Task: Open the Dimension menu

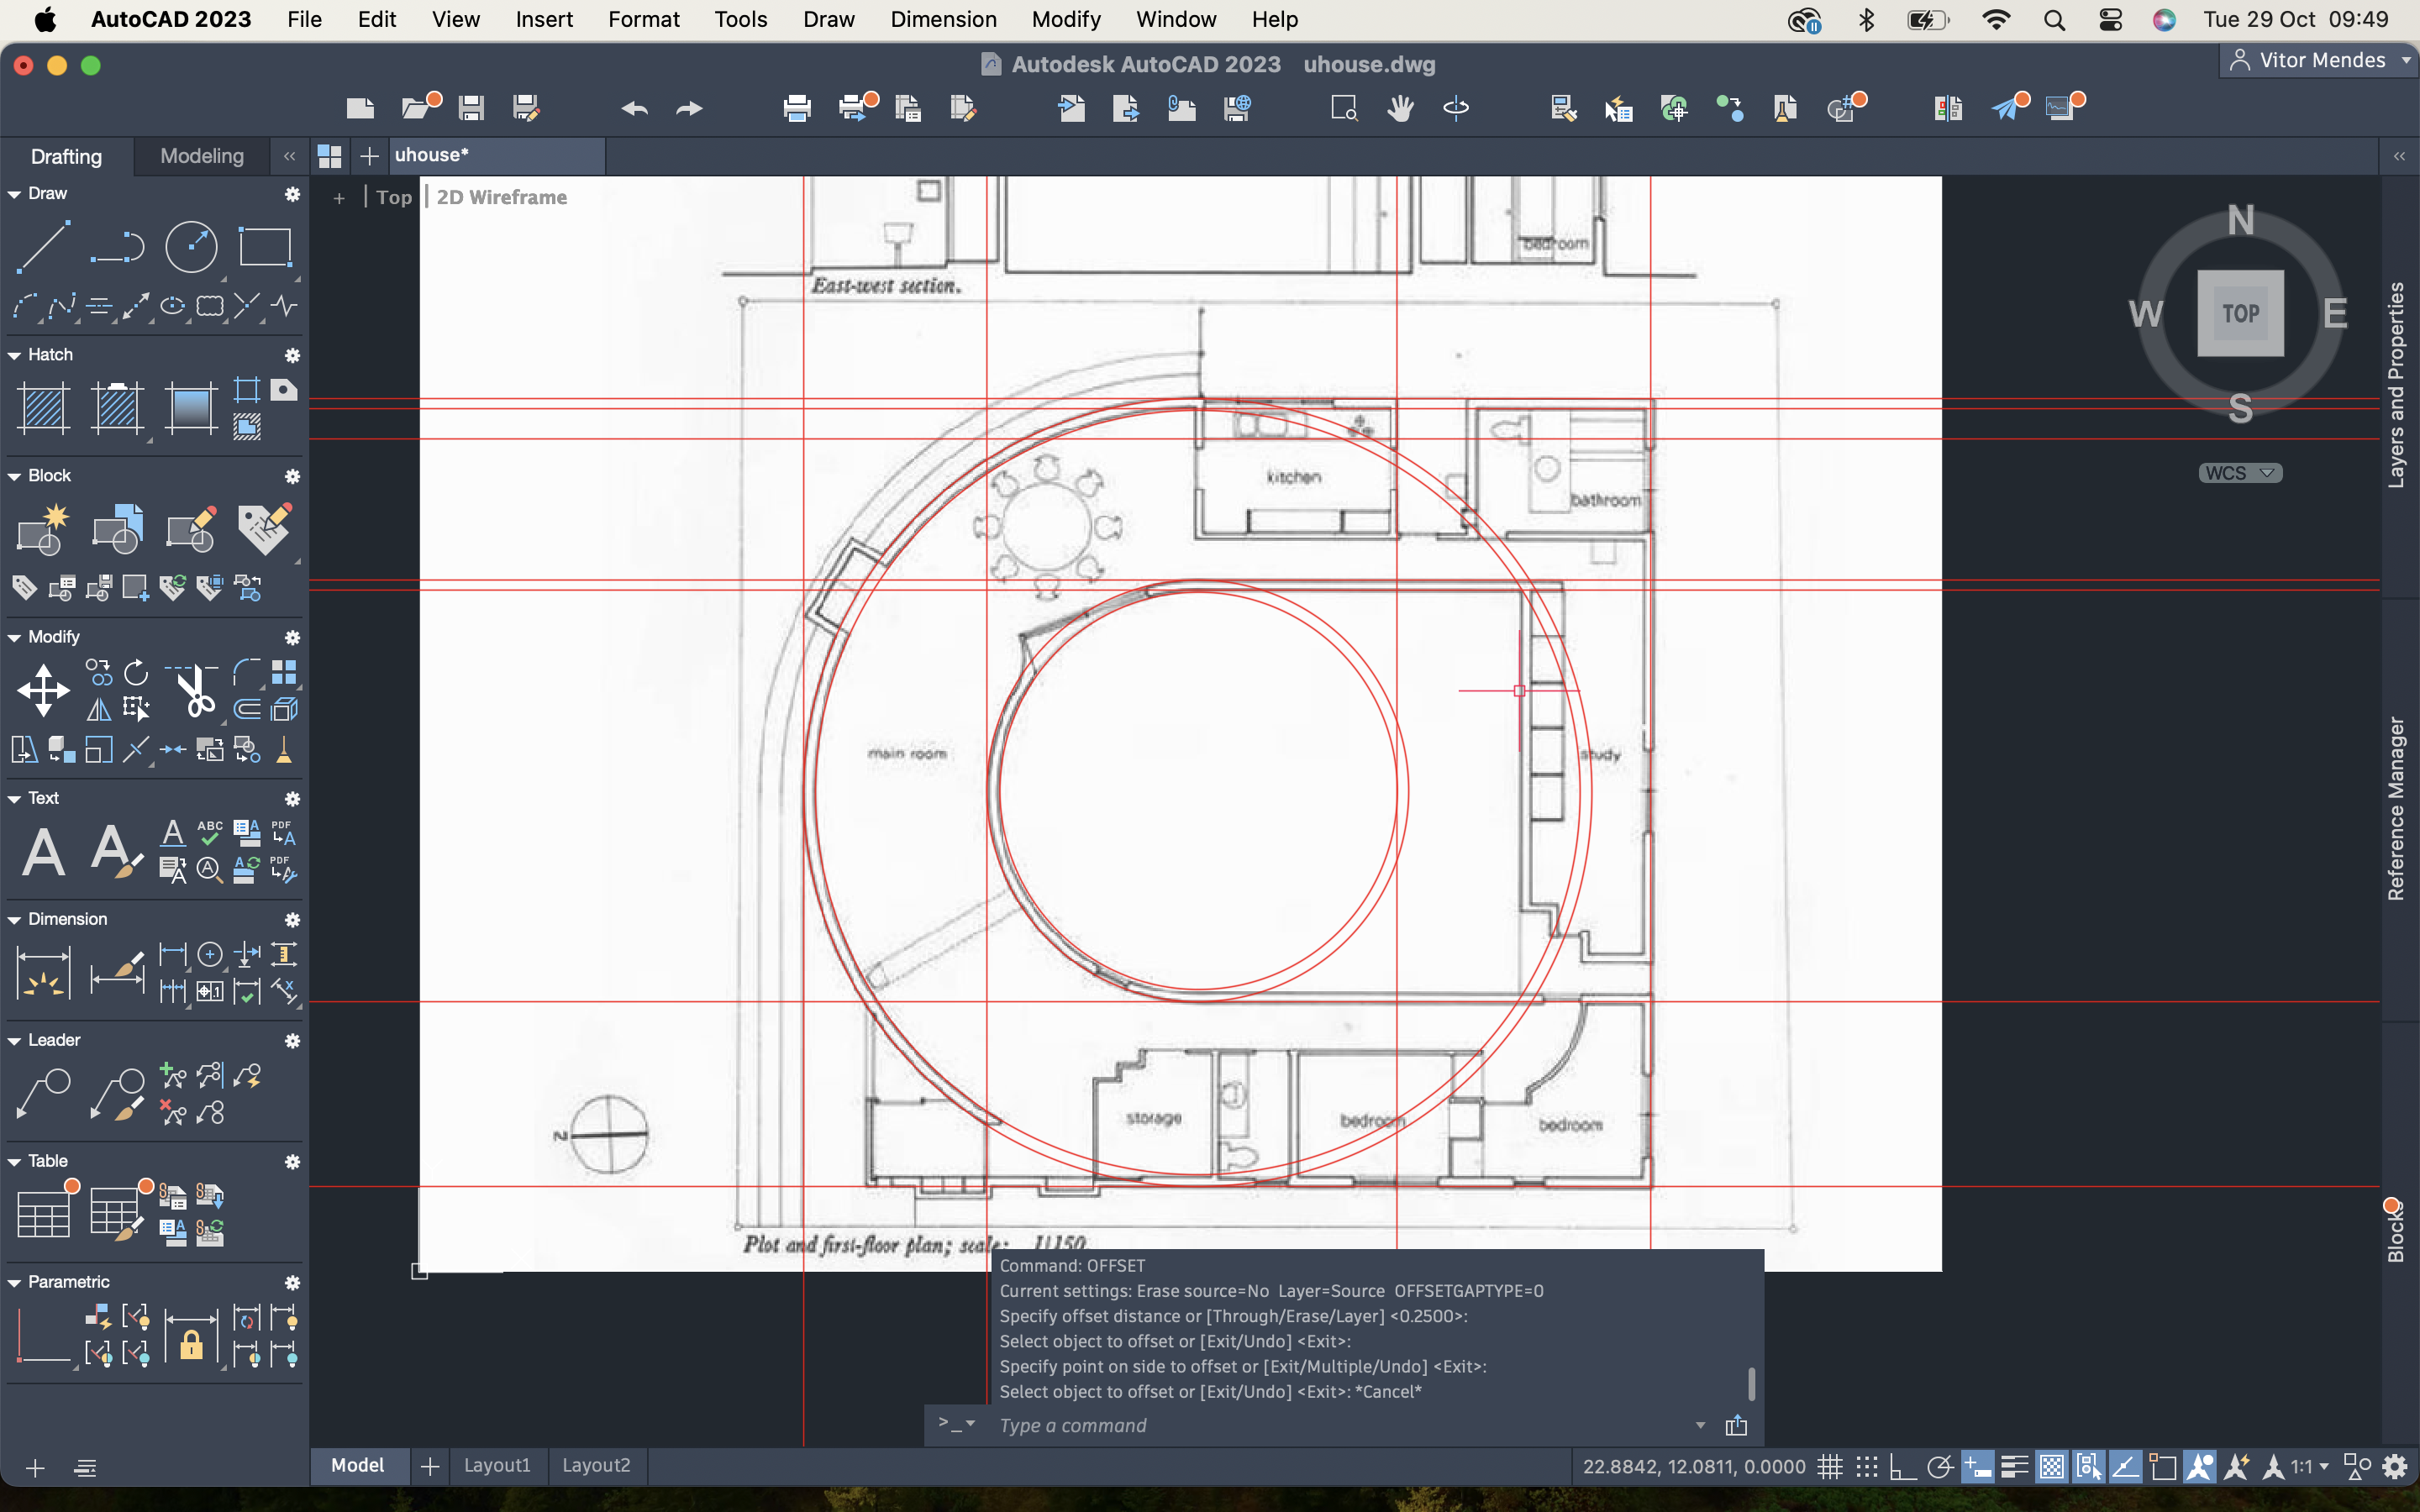Action: [943, 19]
